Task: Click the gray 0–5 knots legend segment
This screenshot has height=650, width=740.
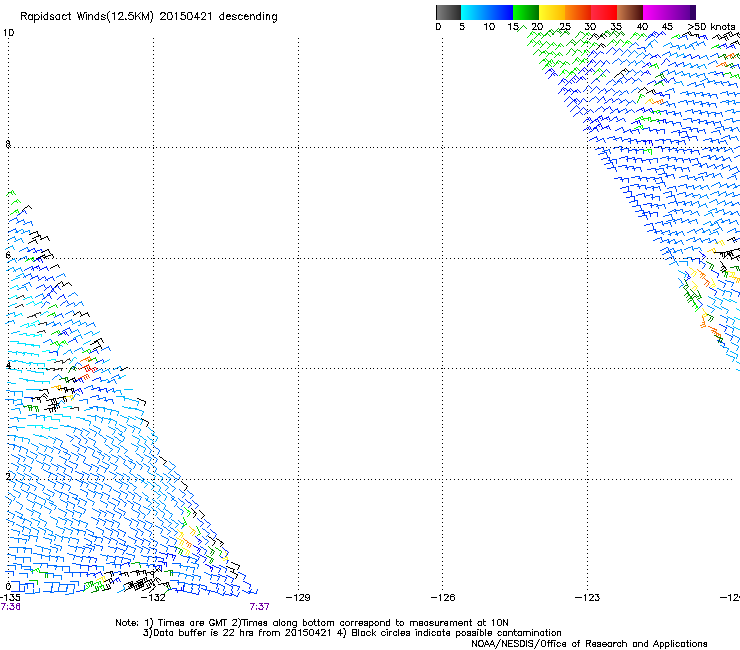Action: pos(448,12)
